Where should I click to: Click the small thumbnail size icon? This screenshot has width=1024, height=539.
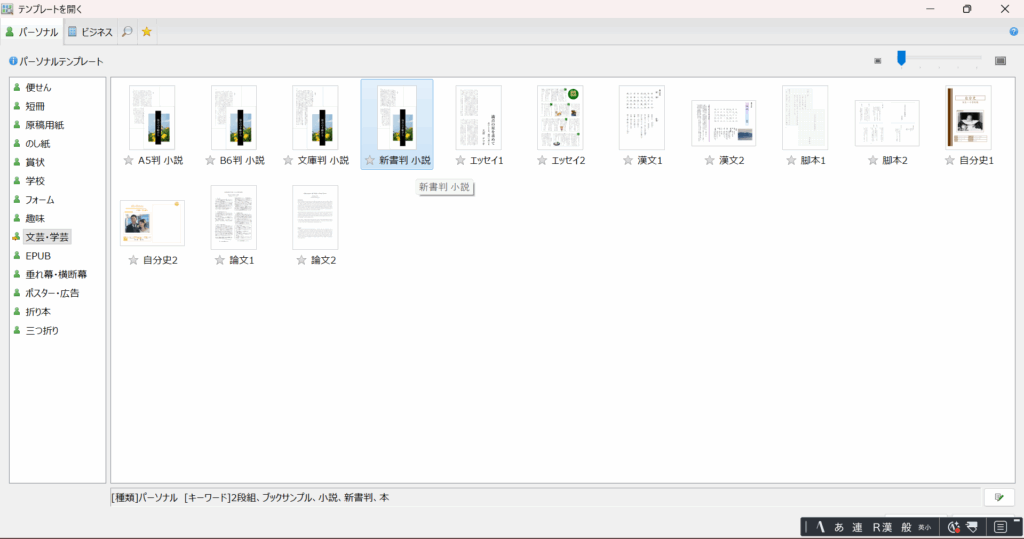pyautogui.click(x=878, y=61)
